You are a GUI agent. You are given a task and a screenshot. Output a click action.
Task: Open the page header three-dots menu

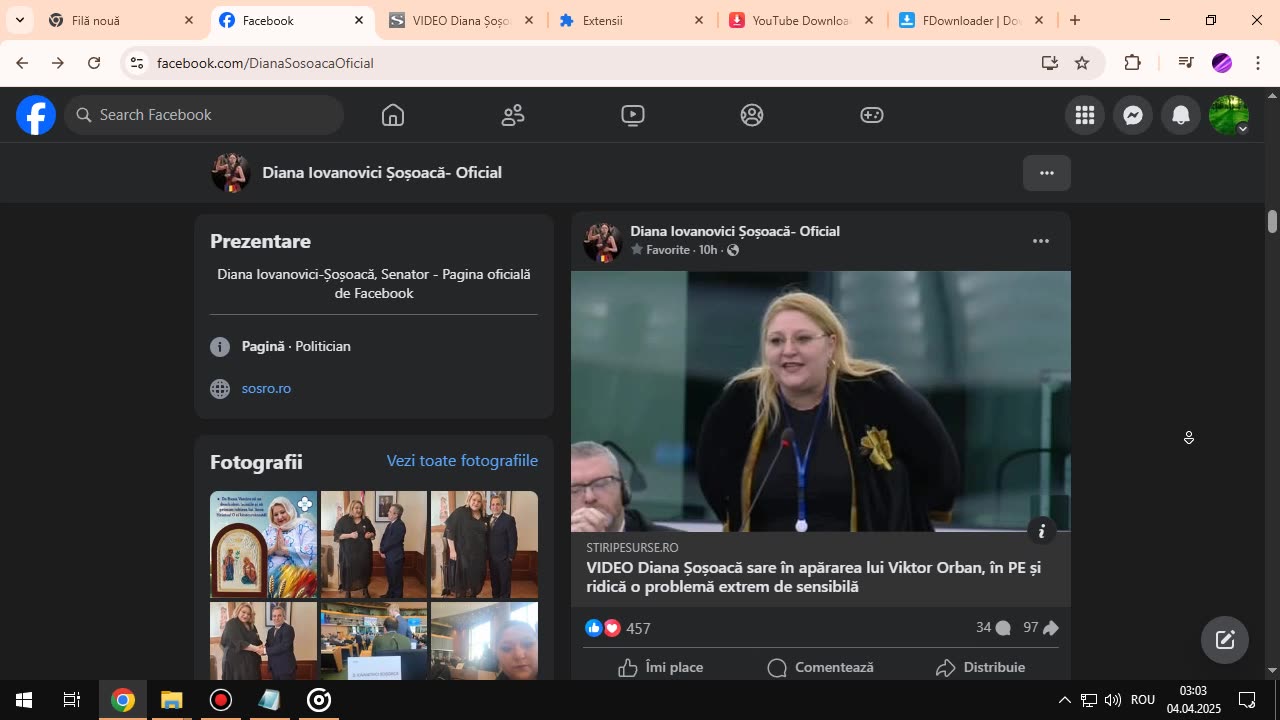click(x=1047, y=173)
